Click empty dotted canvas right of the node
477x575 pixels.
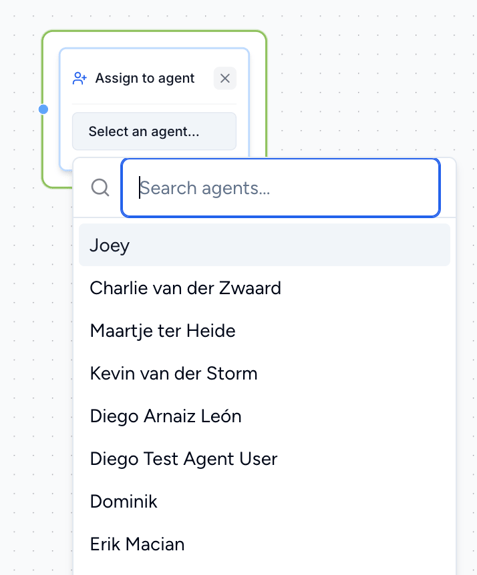367,92
